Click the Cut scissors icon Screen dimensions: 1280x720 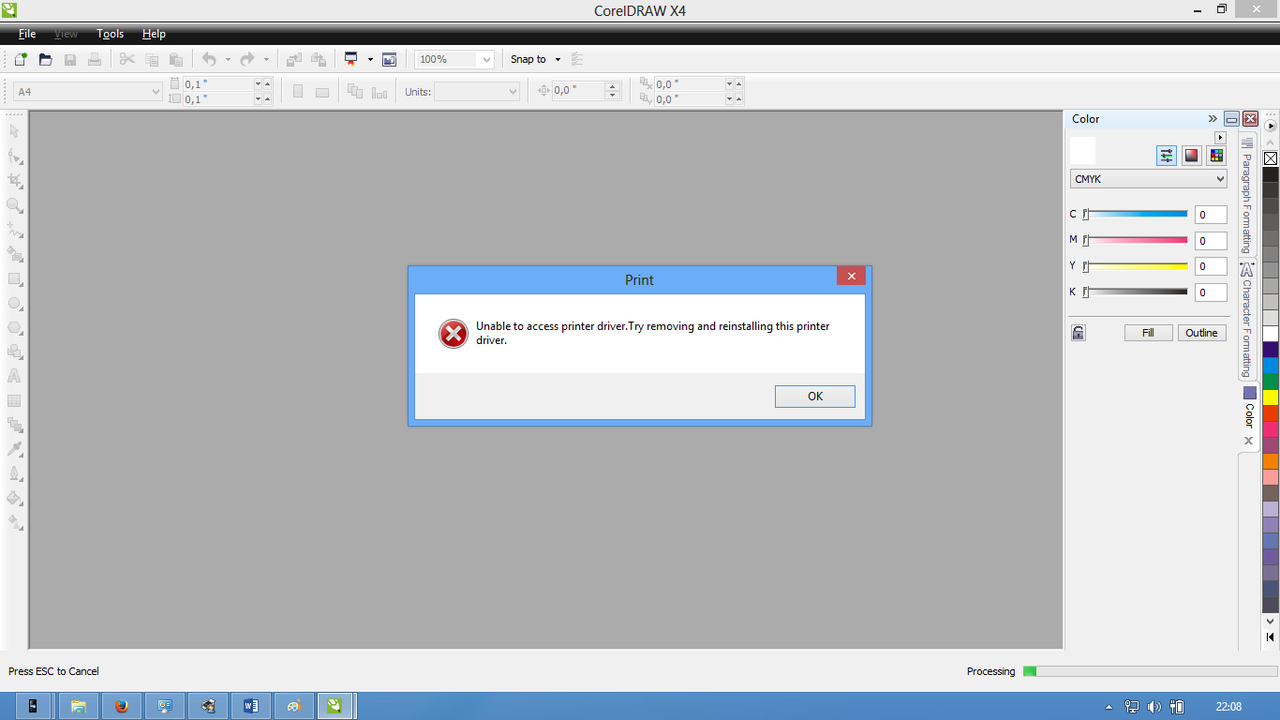tap(127, 60)
